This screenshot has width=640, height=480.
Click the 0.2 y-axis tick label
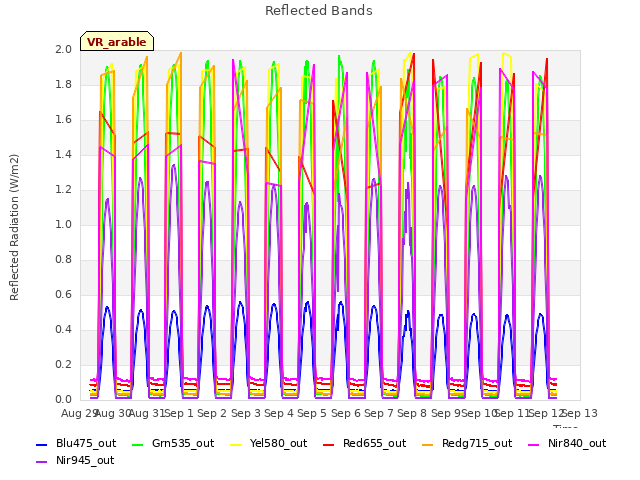point(63,364)
